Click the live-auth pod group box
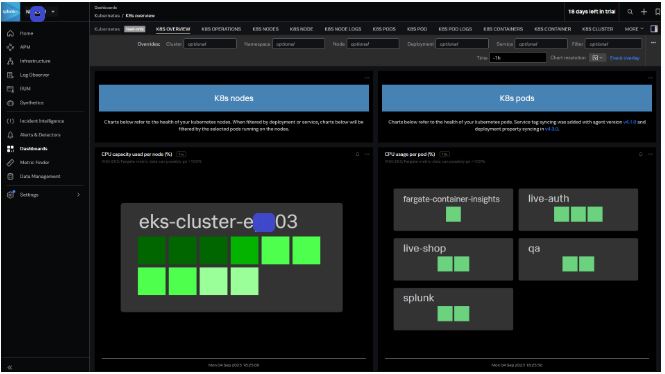Image resolution: width=665 pixels, height=374 pixels. [x=578, y=209]
